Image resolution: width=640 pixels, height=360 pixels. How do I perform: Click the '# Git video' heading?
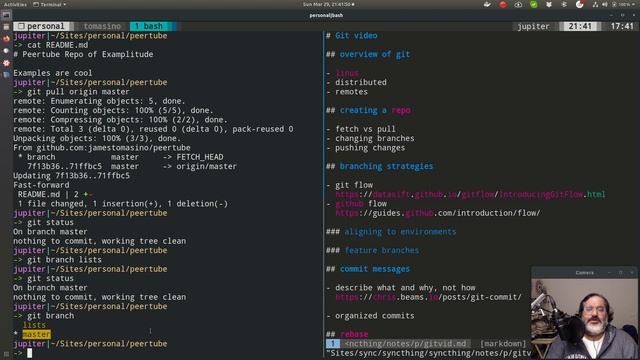pyautogui.click(x=351, y=36)
